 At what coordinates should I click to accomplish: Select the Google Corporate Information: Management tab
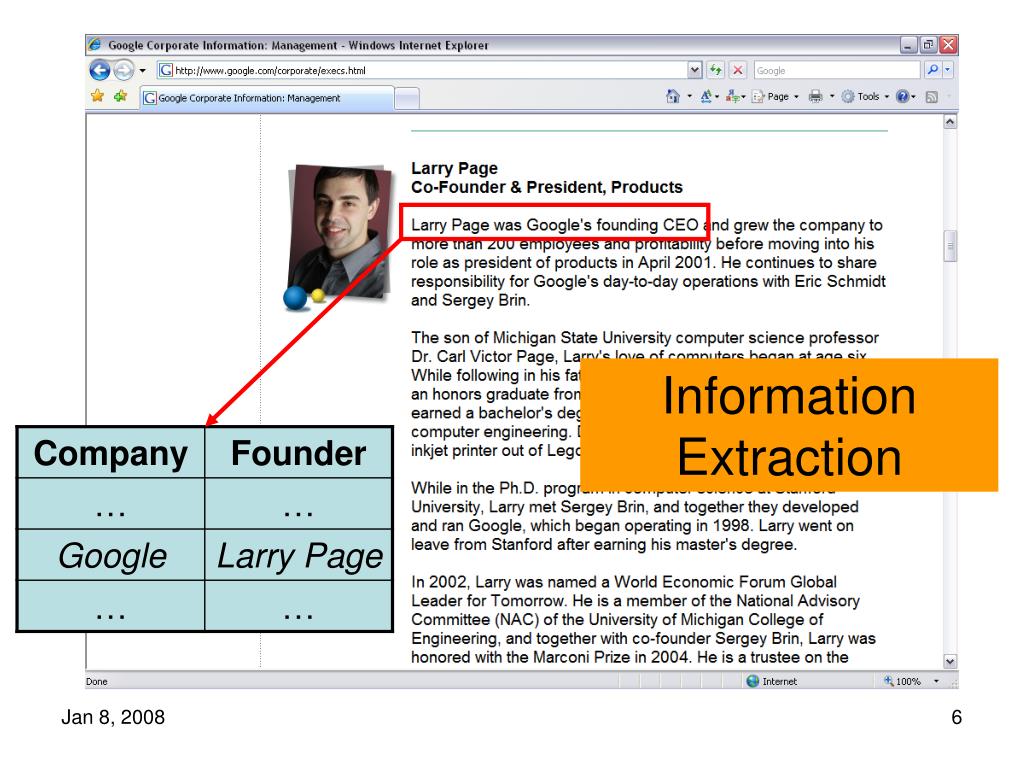(x=267, y=98)
